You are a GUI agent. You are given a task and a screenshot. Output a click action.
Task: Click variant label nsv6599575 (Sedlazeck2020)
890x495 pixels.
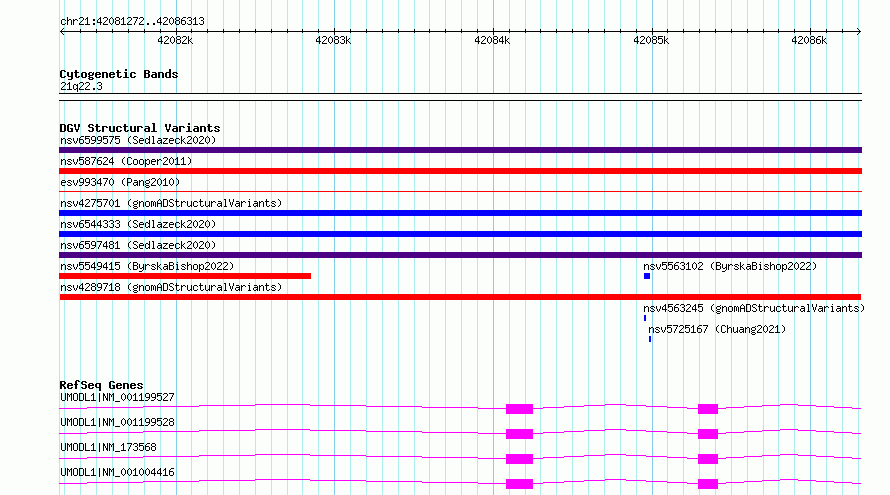point(138,140)
